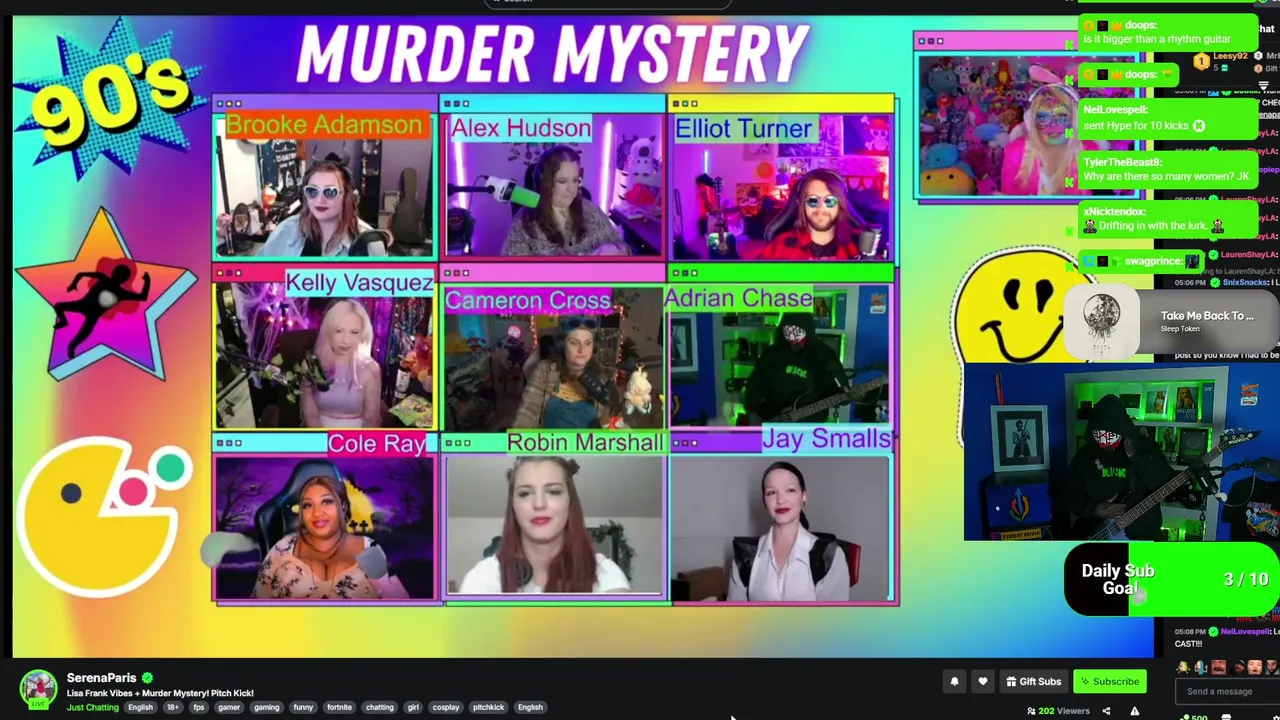Click the English language tag after Just Chatting
The width and height of the screenshot is (1280, 720).
pos(140,707)
